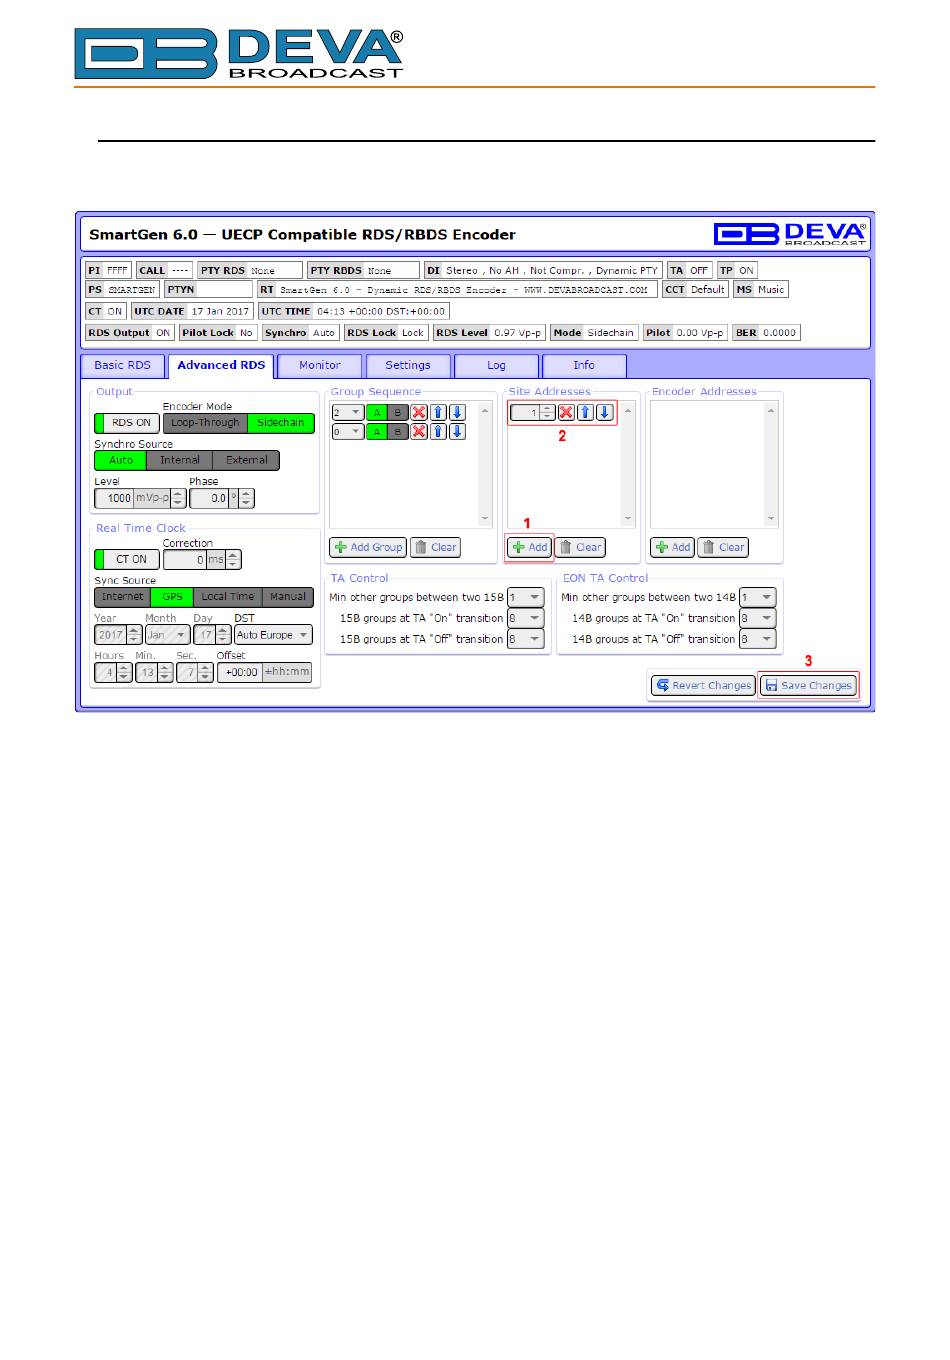Open group number dropdown showing 0
Screen dimensions: 950x1360
point(347,432)
